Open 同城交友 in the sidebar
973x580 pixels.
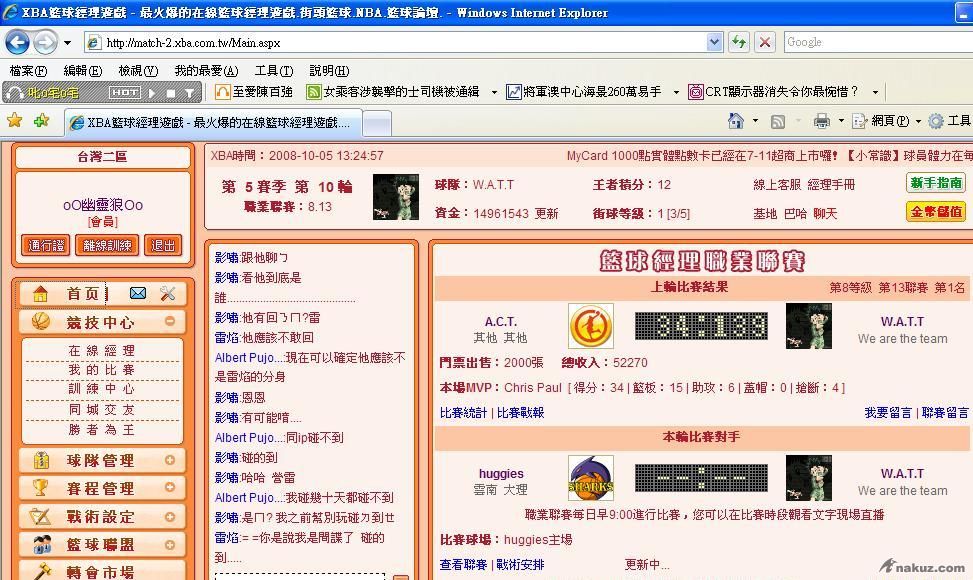[102, 409]
